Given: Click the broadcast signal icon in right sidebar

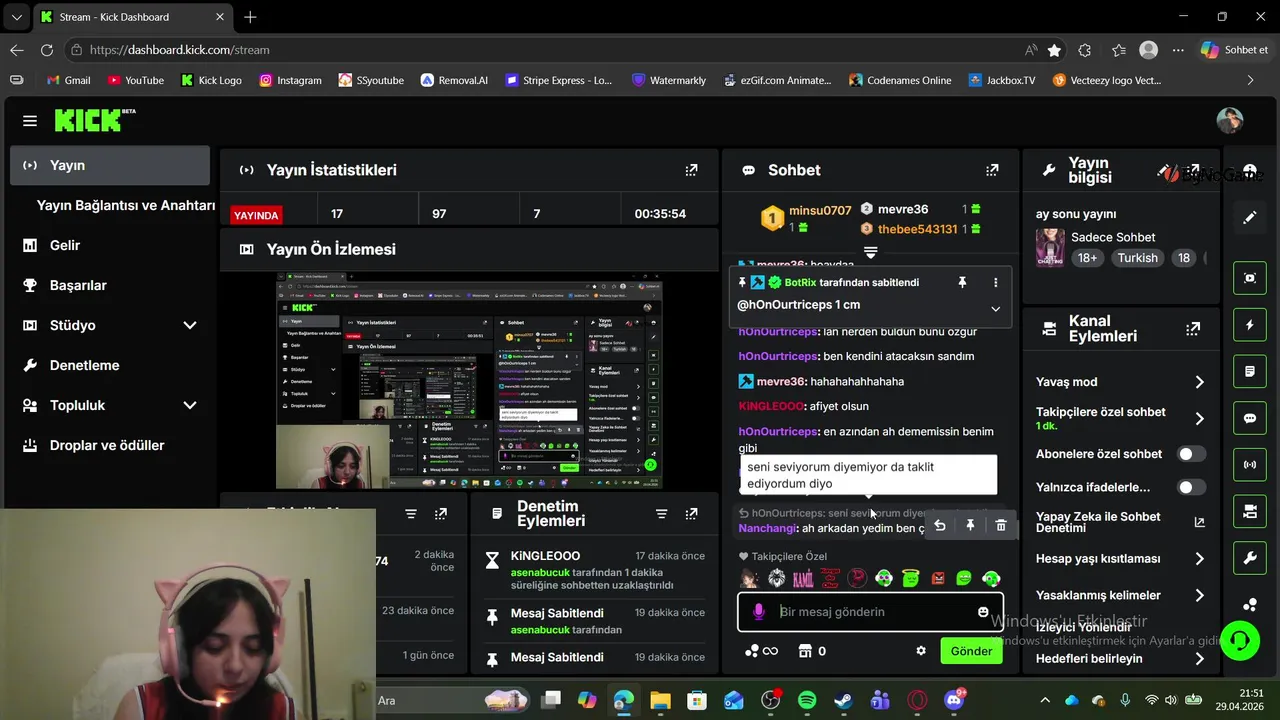Looking at the screenshot, I should (1250, 465).
